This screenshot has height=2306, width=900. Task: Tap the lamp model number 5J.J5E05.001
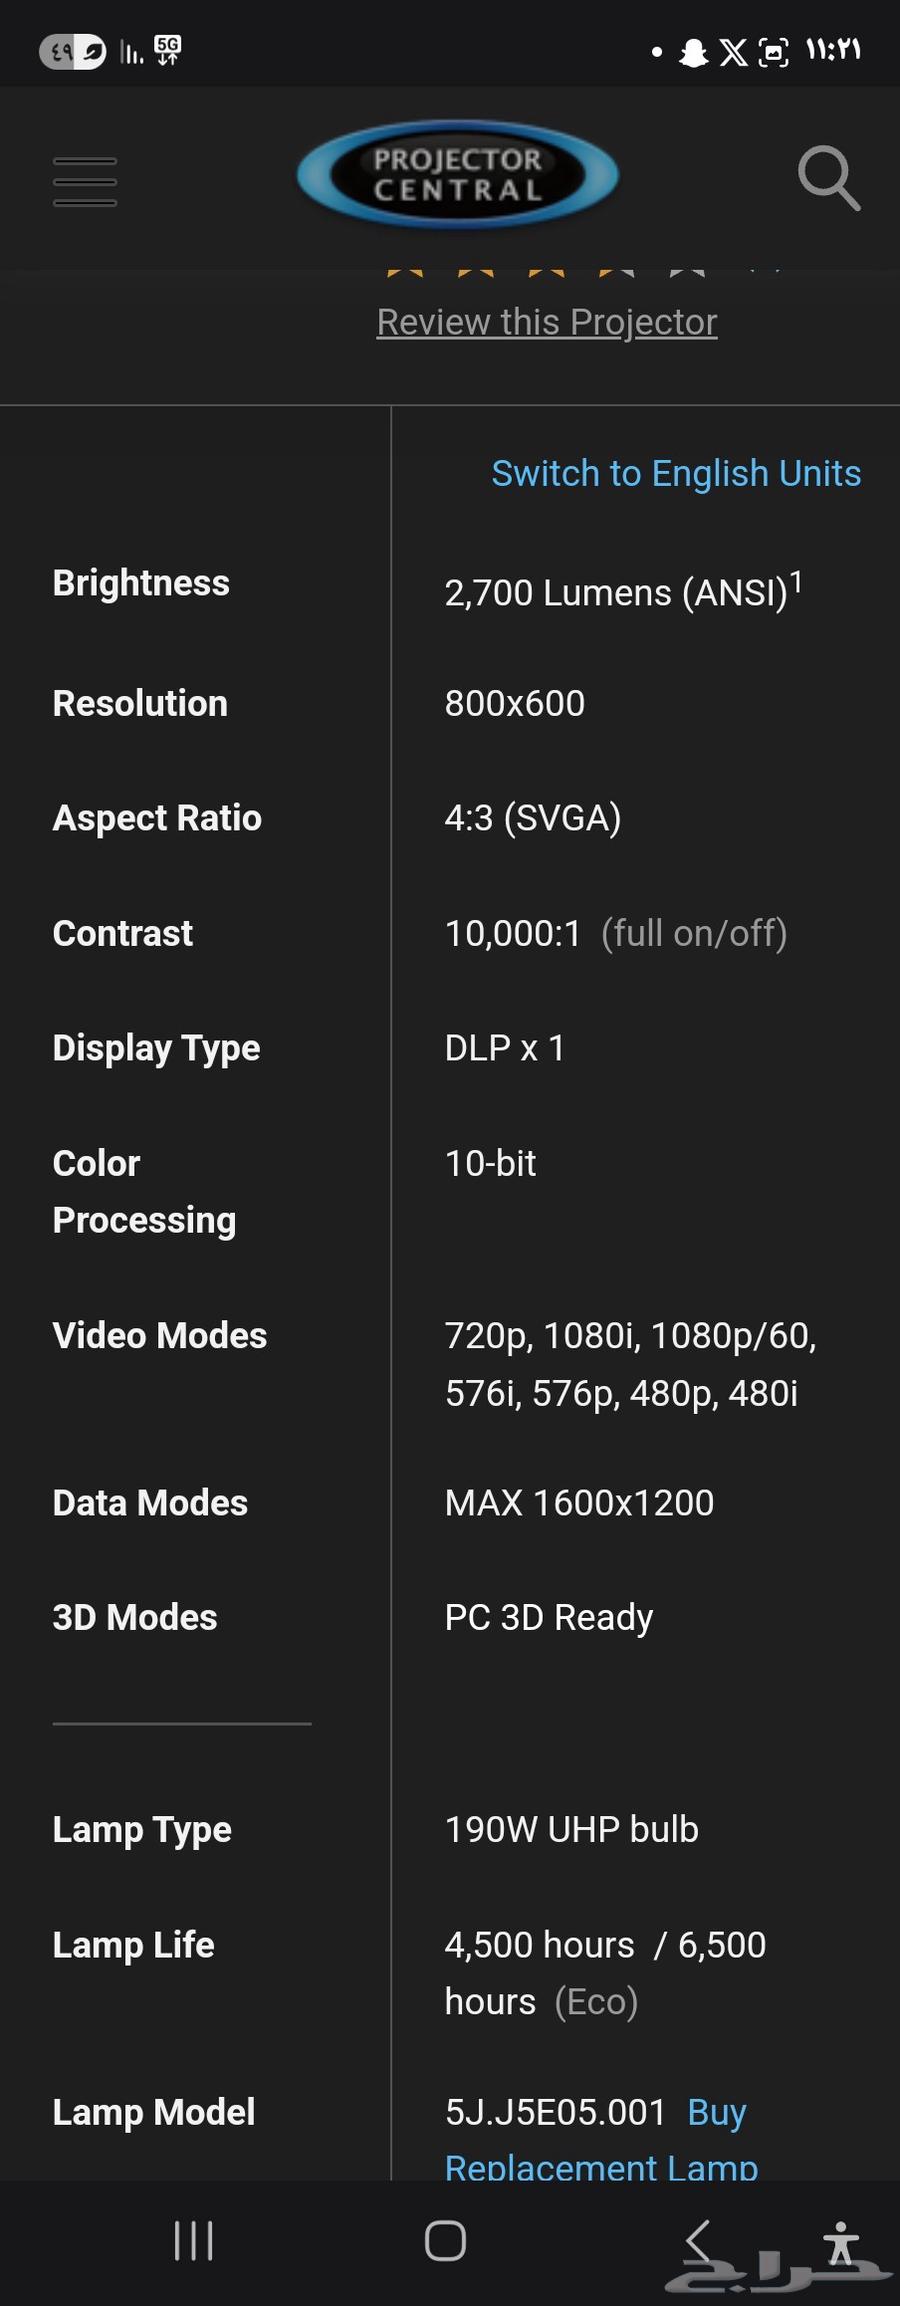[x=555, y=2112]
